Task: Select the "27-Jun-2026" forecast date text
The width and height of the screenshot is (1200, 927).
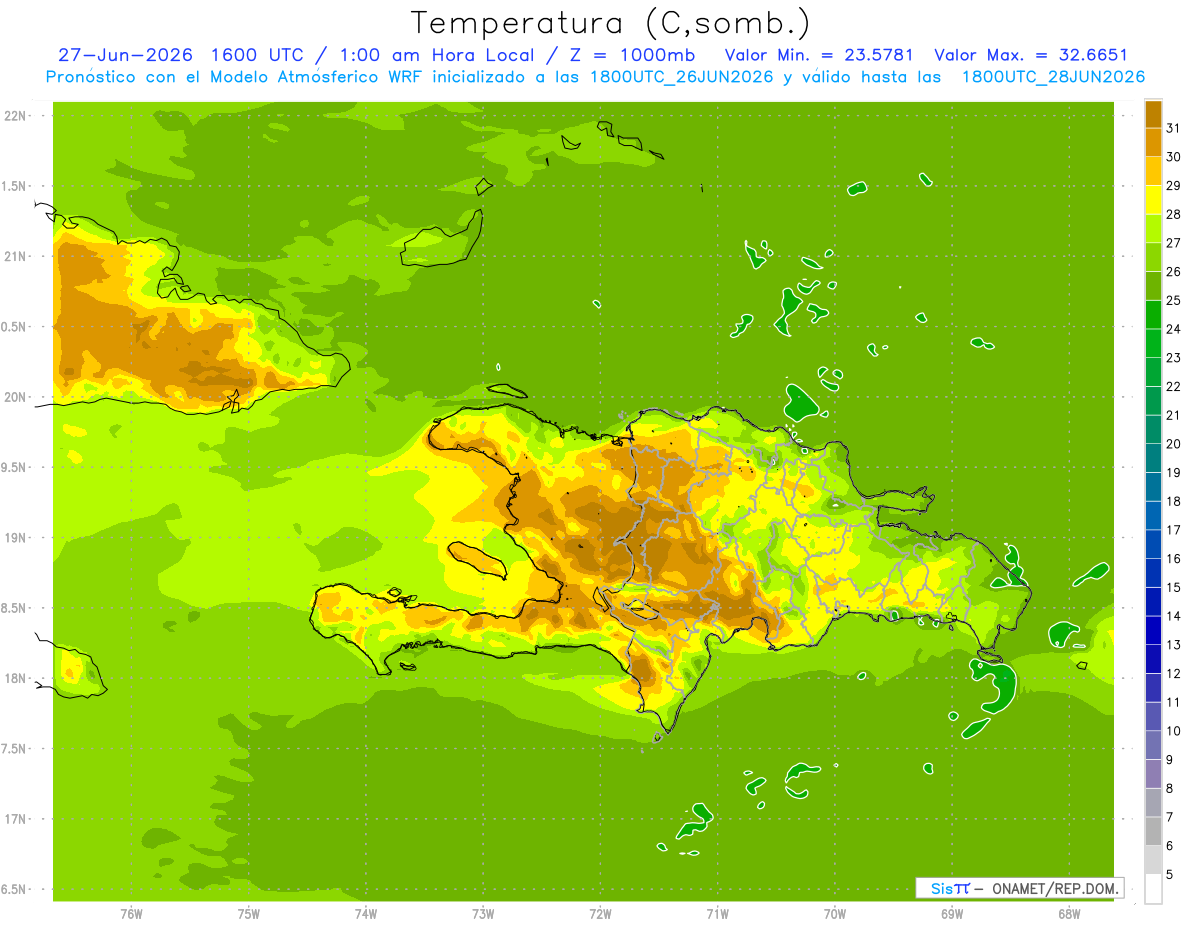Action: (124, 55)
